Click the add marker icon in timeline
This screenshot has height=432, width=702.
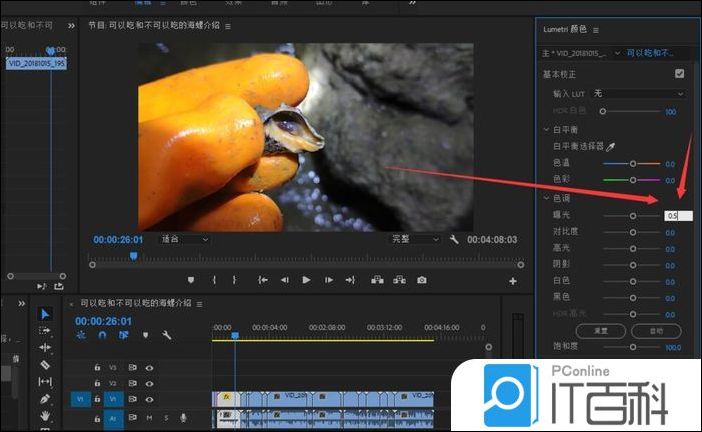point(145,336)
